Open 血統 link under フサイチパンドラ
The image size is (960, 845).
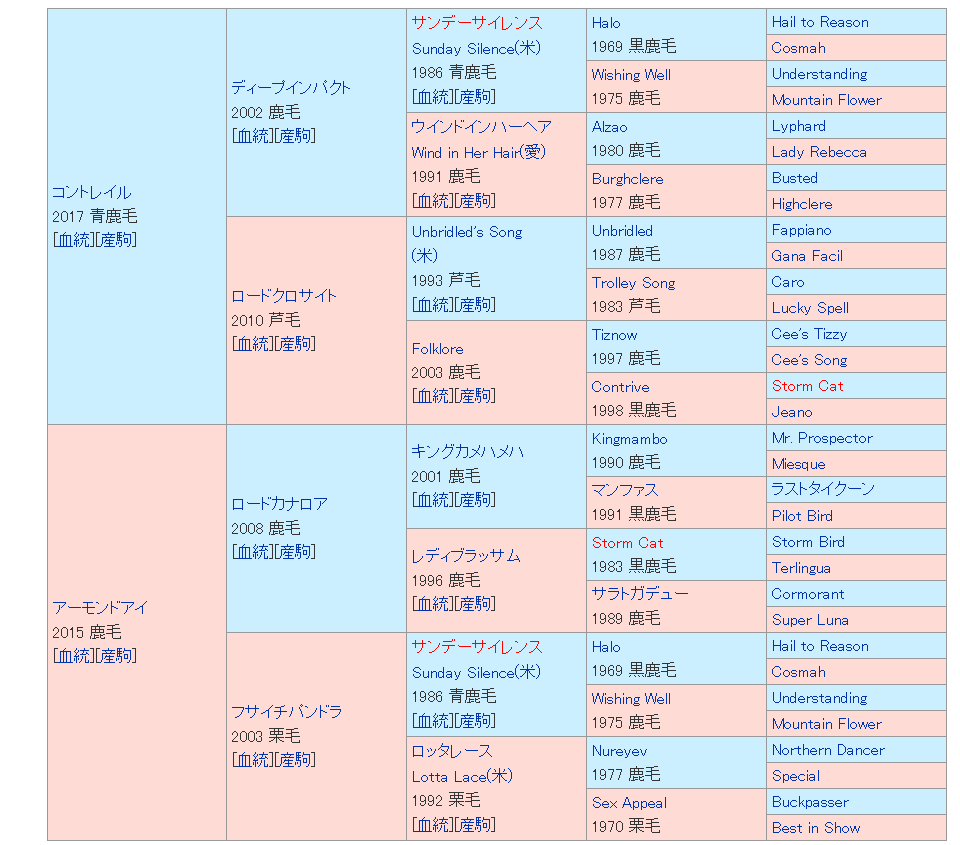[253, 760]
